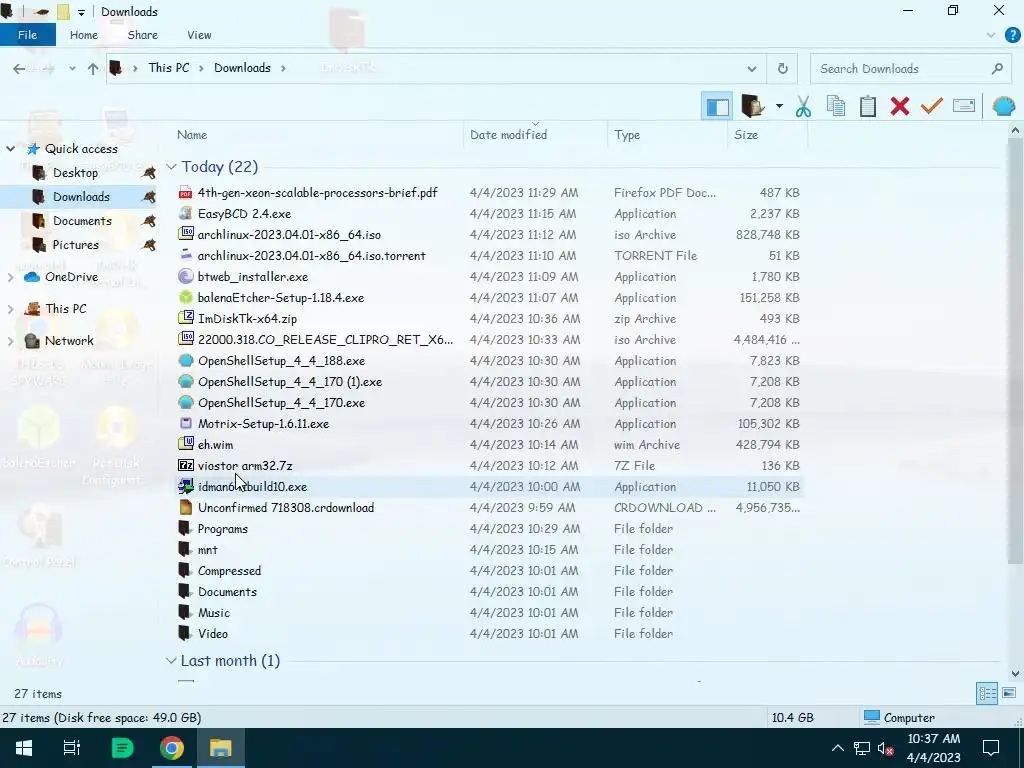
Task: Switch to the Share ribbon tab
Action: click(142, 35)
